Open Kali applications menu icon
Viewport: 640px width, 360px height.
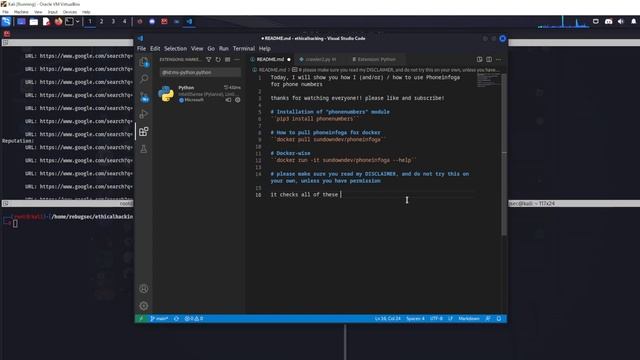click(x=6, y=21)
